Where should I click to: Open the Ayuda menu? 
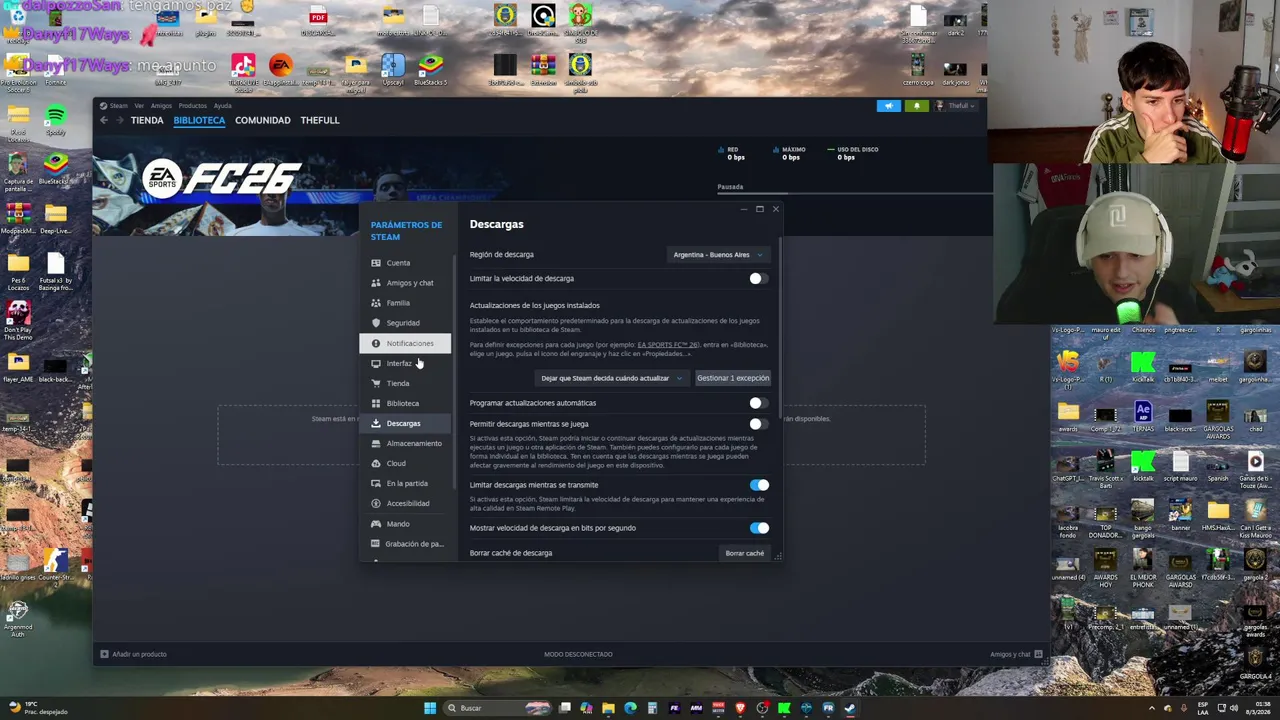(222, 106)
